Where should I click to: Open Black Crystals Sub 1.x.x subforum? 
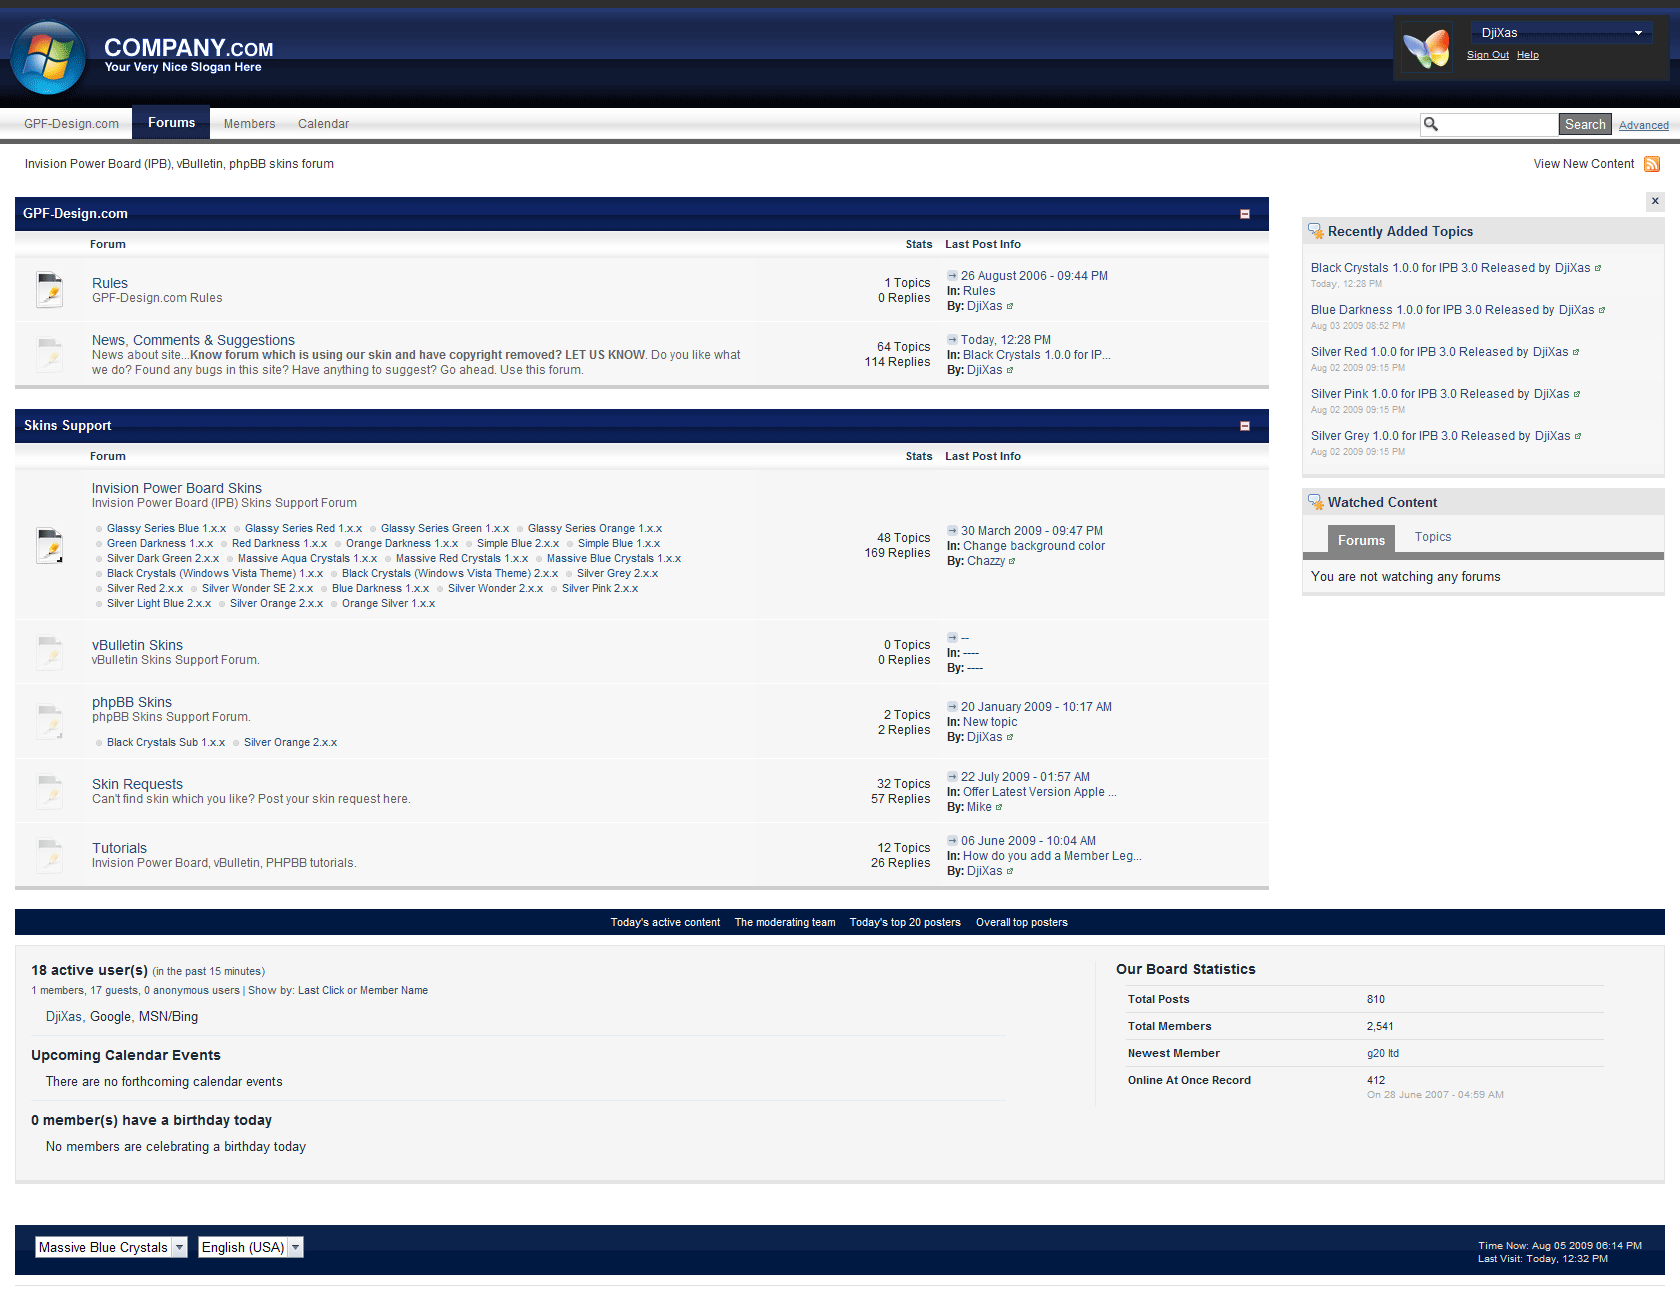tap(166, 742)
